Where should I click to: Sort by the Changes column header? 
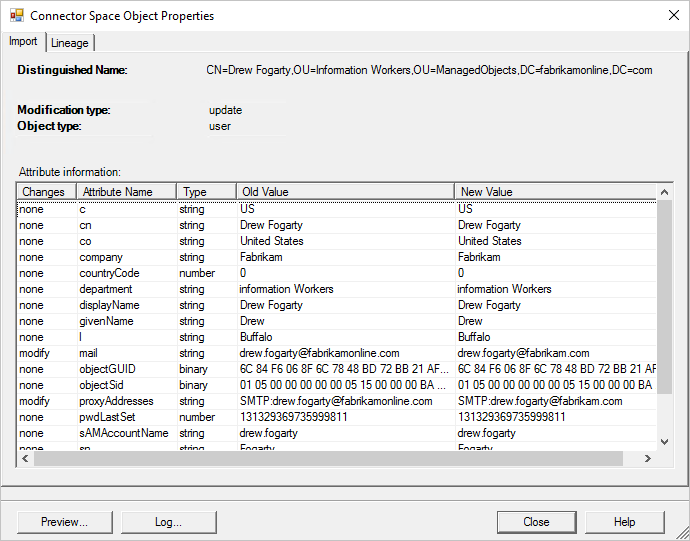coord(44,192)
